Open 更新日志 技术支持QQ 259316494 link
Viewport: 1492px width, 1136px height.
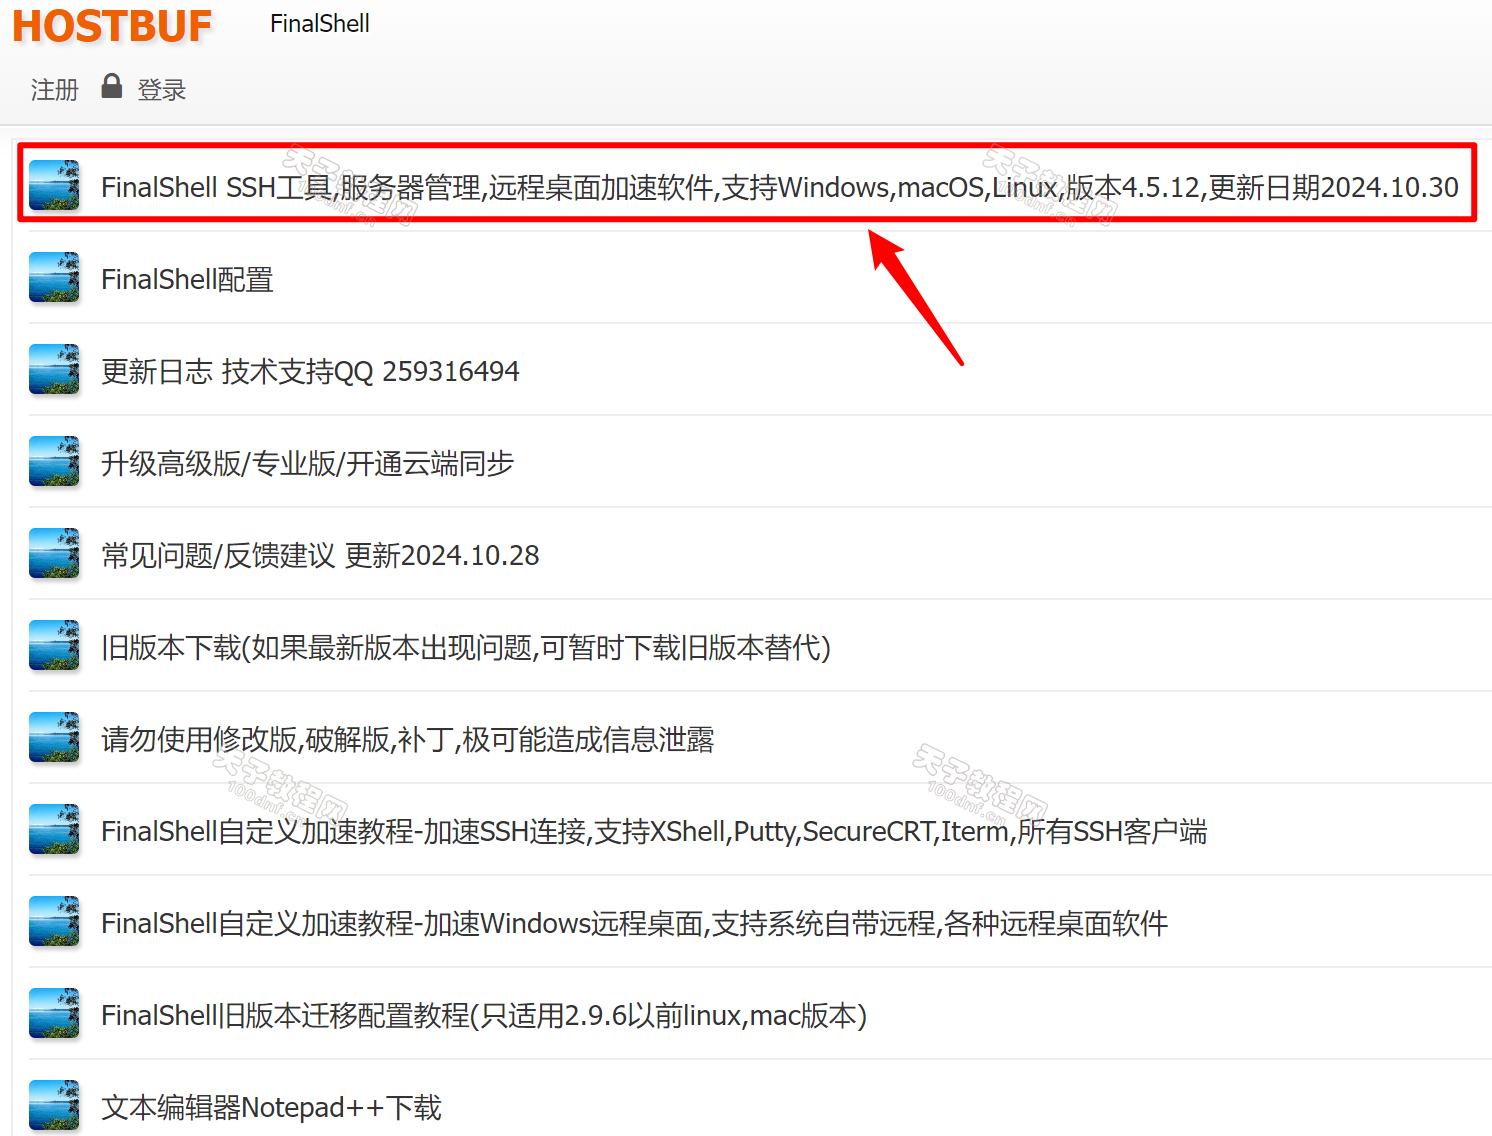310,371
